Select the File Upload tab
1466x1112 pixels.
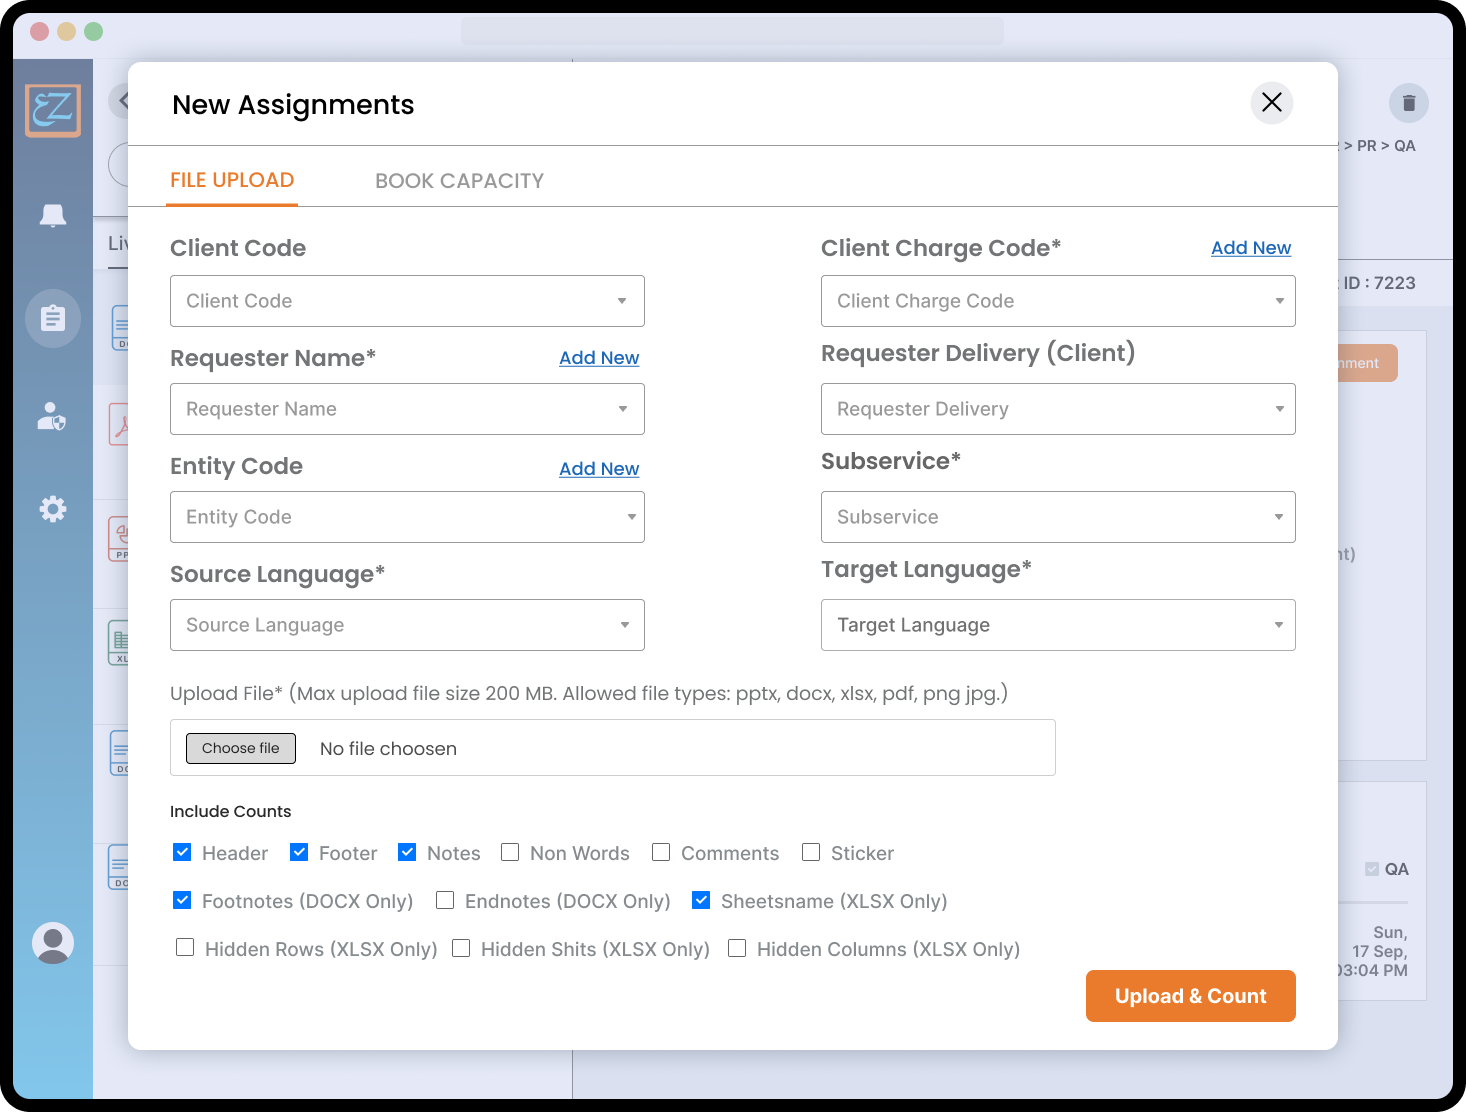232,180
